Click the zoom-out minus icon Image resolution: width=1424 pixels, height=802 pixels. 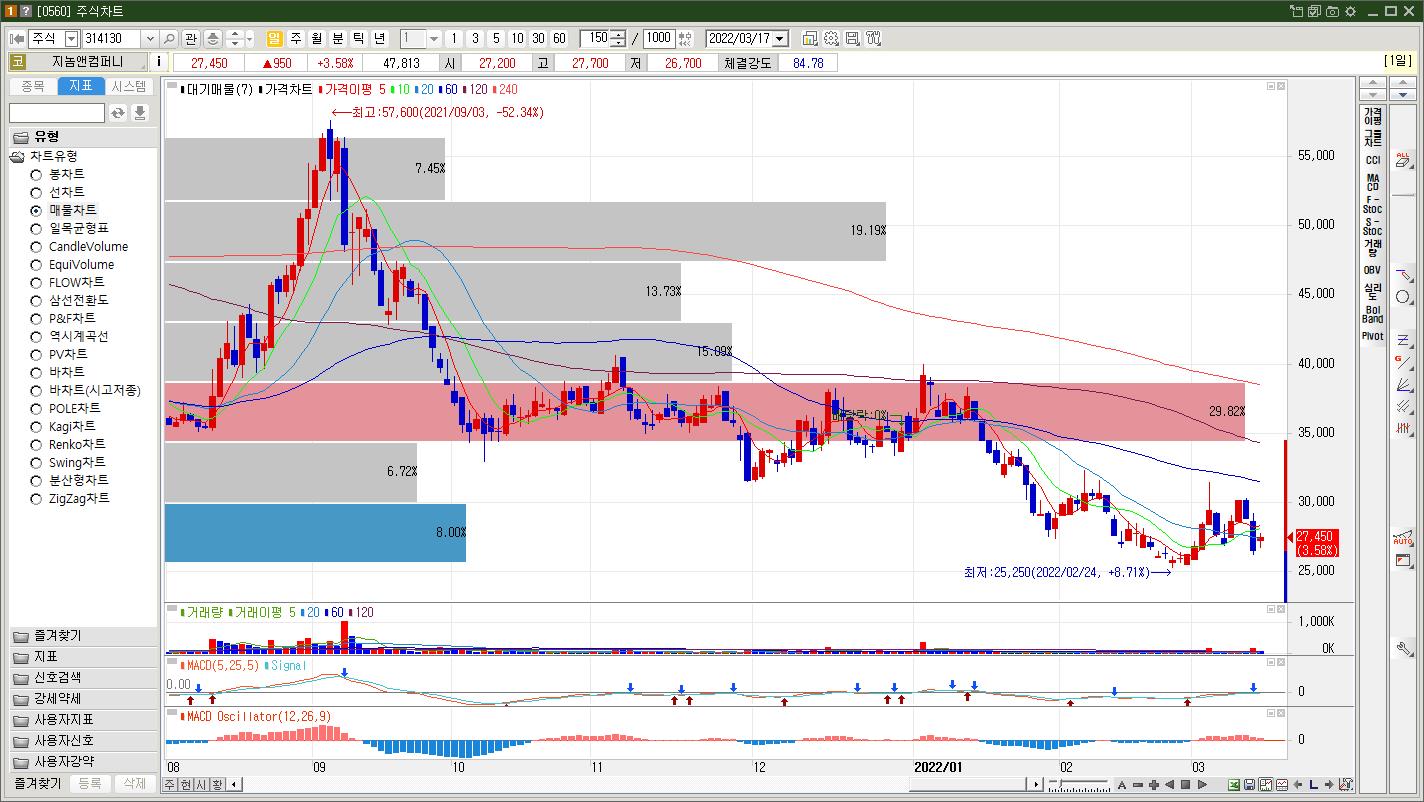tap(1138, 785)
